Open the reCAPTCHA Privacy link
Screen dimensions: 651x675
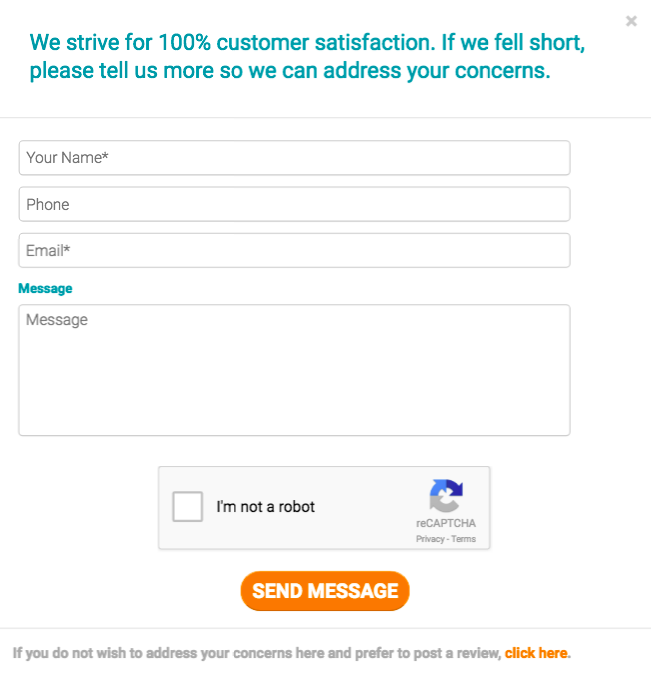[x=430, y=539]
